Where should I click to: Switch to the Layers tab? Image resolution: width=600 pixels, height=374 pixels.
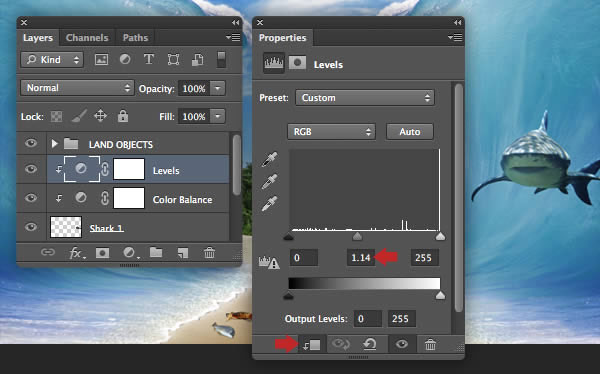click(x=38, y=38)
